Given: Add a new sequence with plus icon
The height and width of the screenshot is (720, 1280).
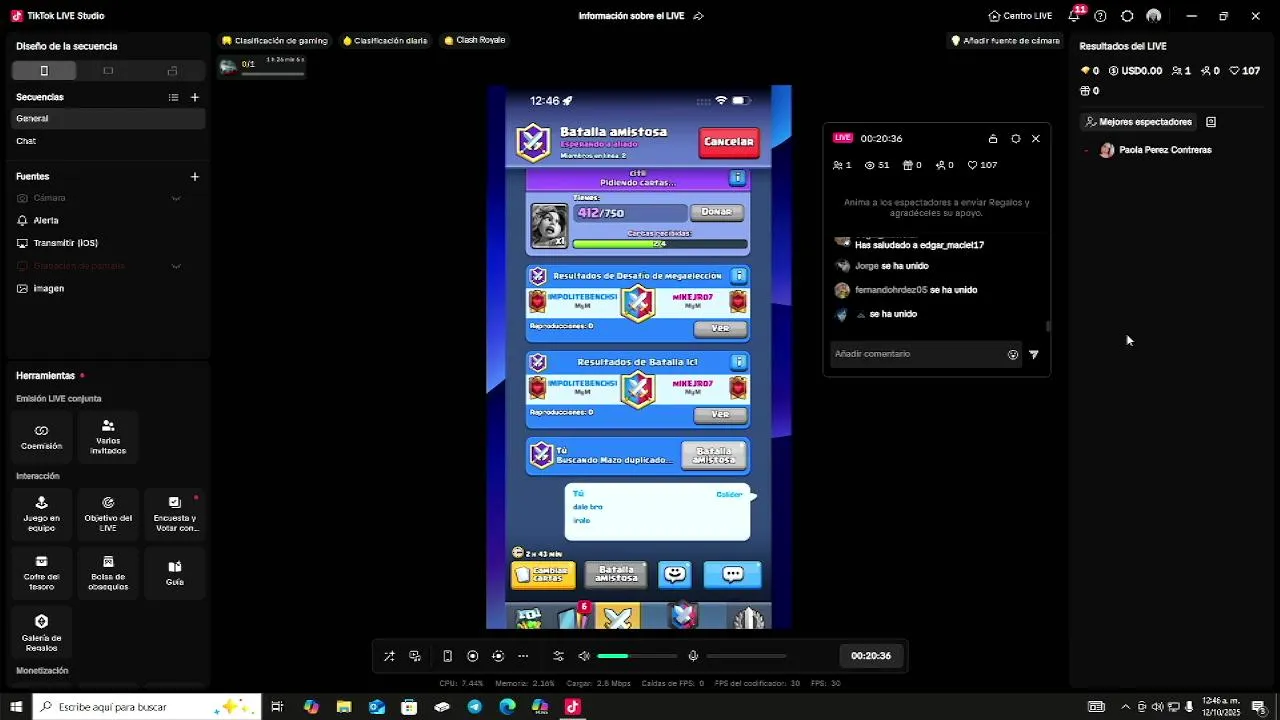Looking at the screenshot, I should point(195,97).
